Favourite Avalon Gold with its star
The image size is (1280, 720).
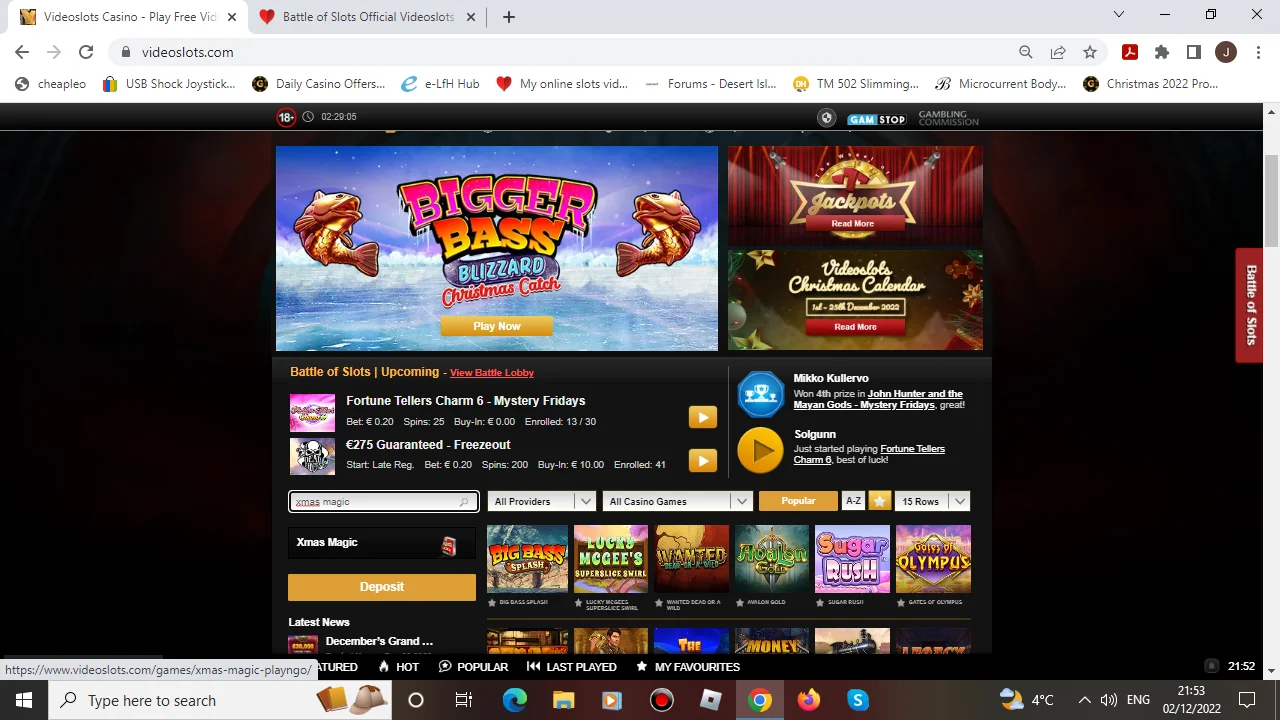click(x=740, y=603)
